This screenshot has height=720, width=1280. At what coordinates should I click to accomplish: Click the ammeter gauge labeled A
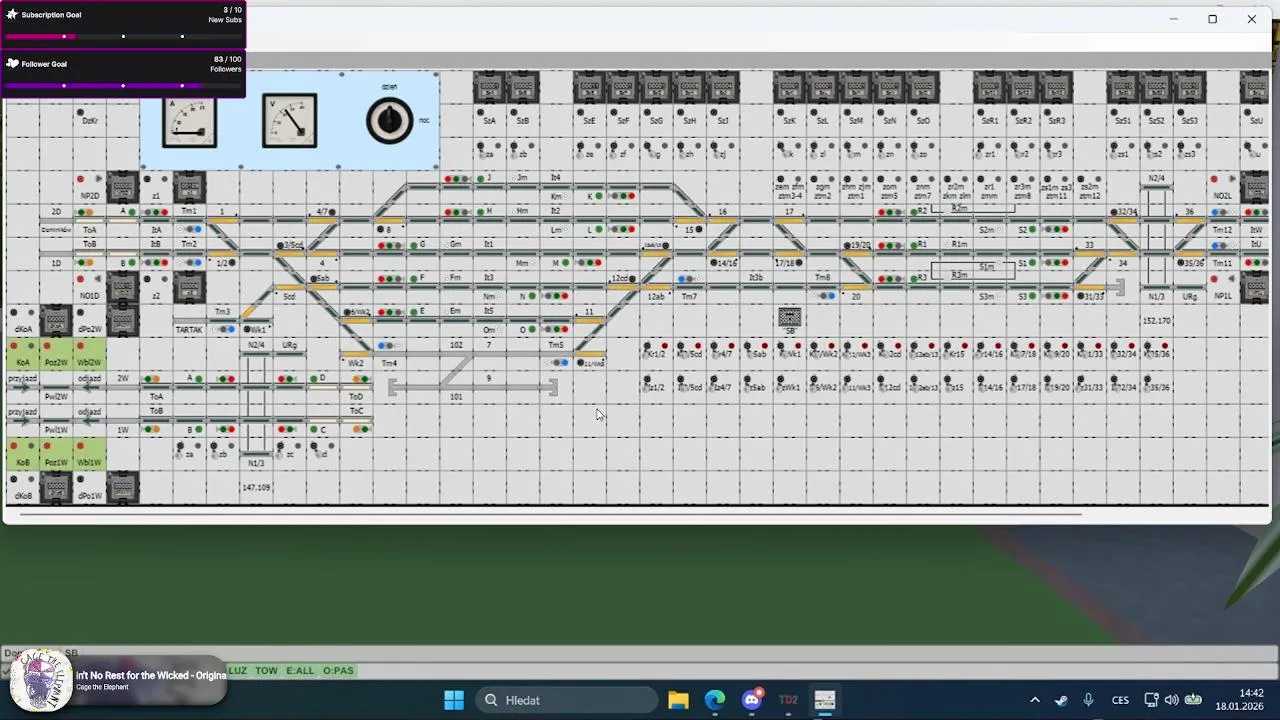(189, 121)
